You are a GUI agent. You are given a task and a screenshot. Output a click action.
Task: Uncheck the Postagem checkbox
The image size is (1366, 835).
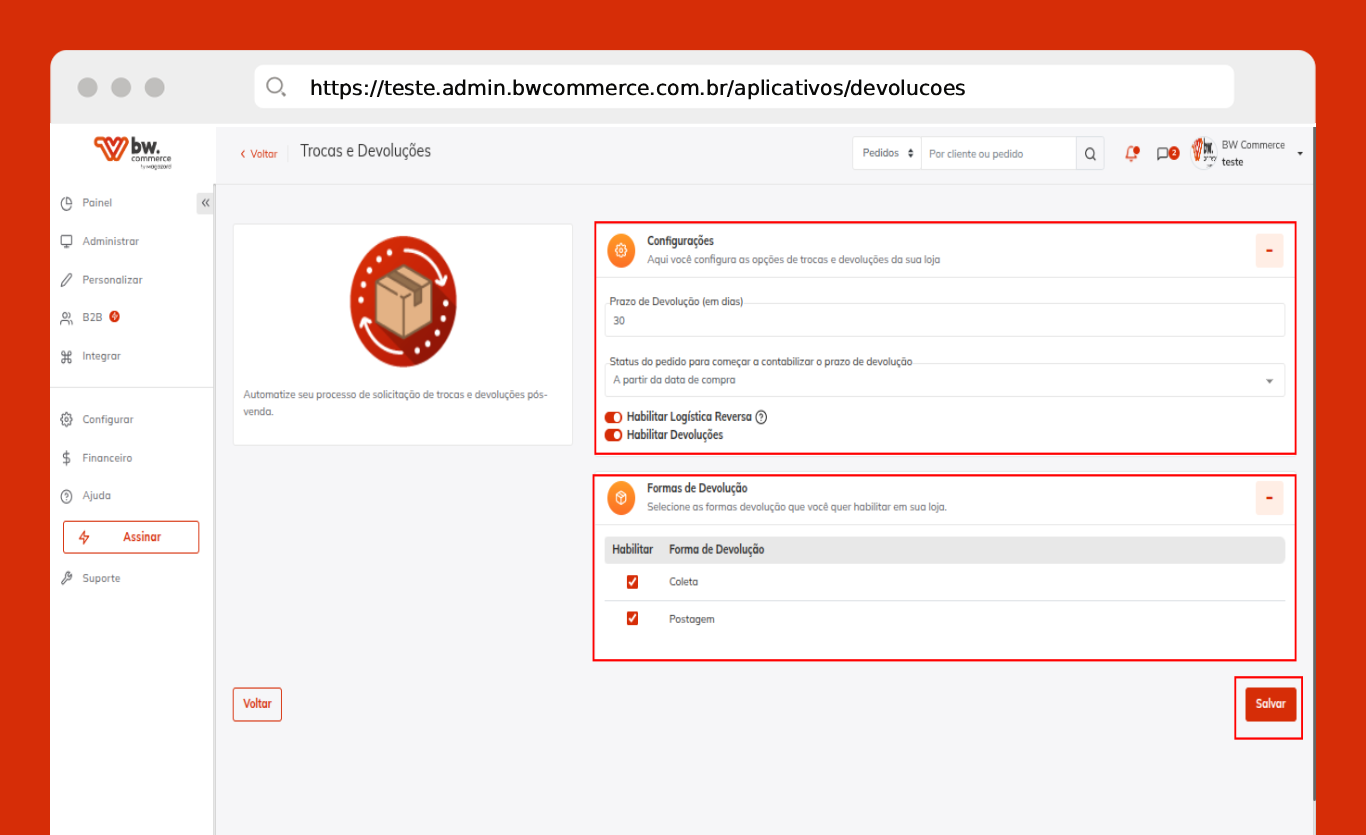tap(632, 618)
